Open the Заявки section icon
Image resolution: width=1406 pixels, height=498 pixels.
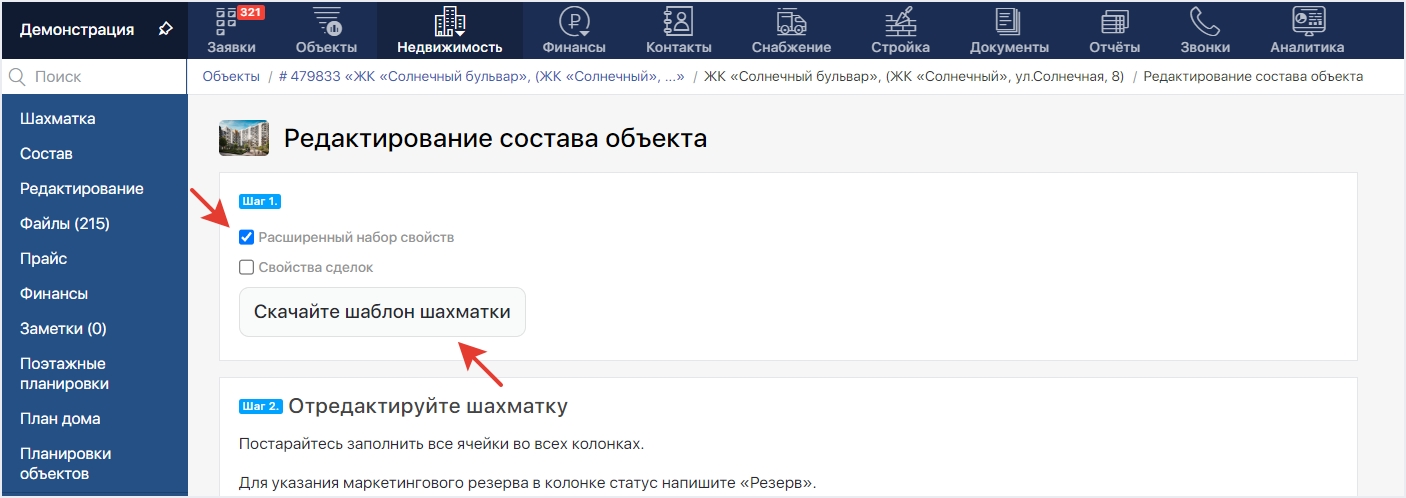(228, 21)
